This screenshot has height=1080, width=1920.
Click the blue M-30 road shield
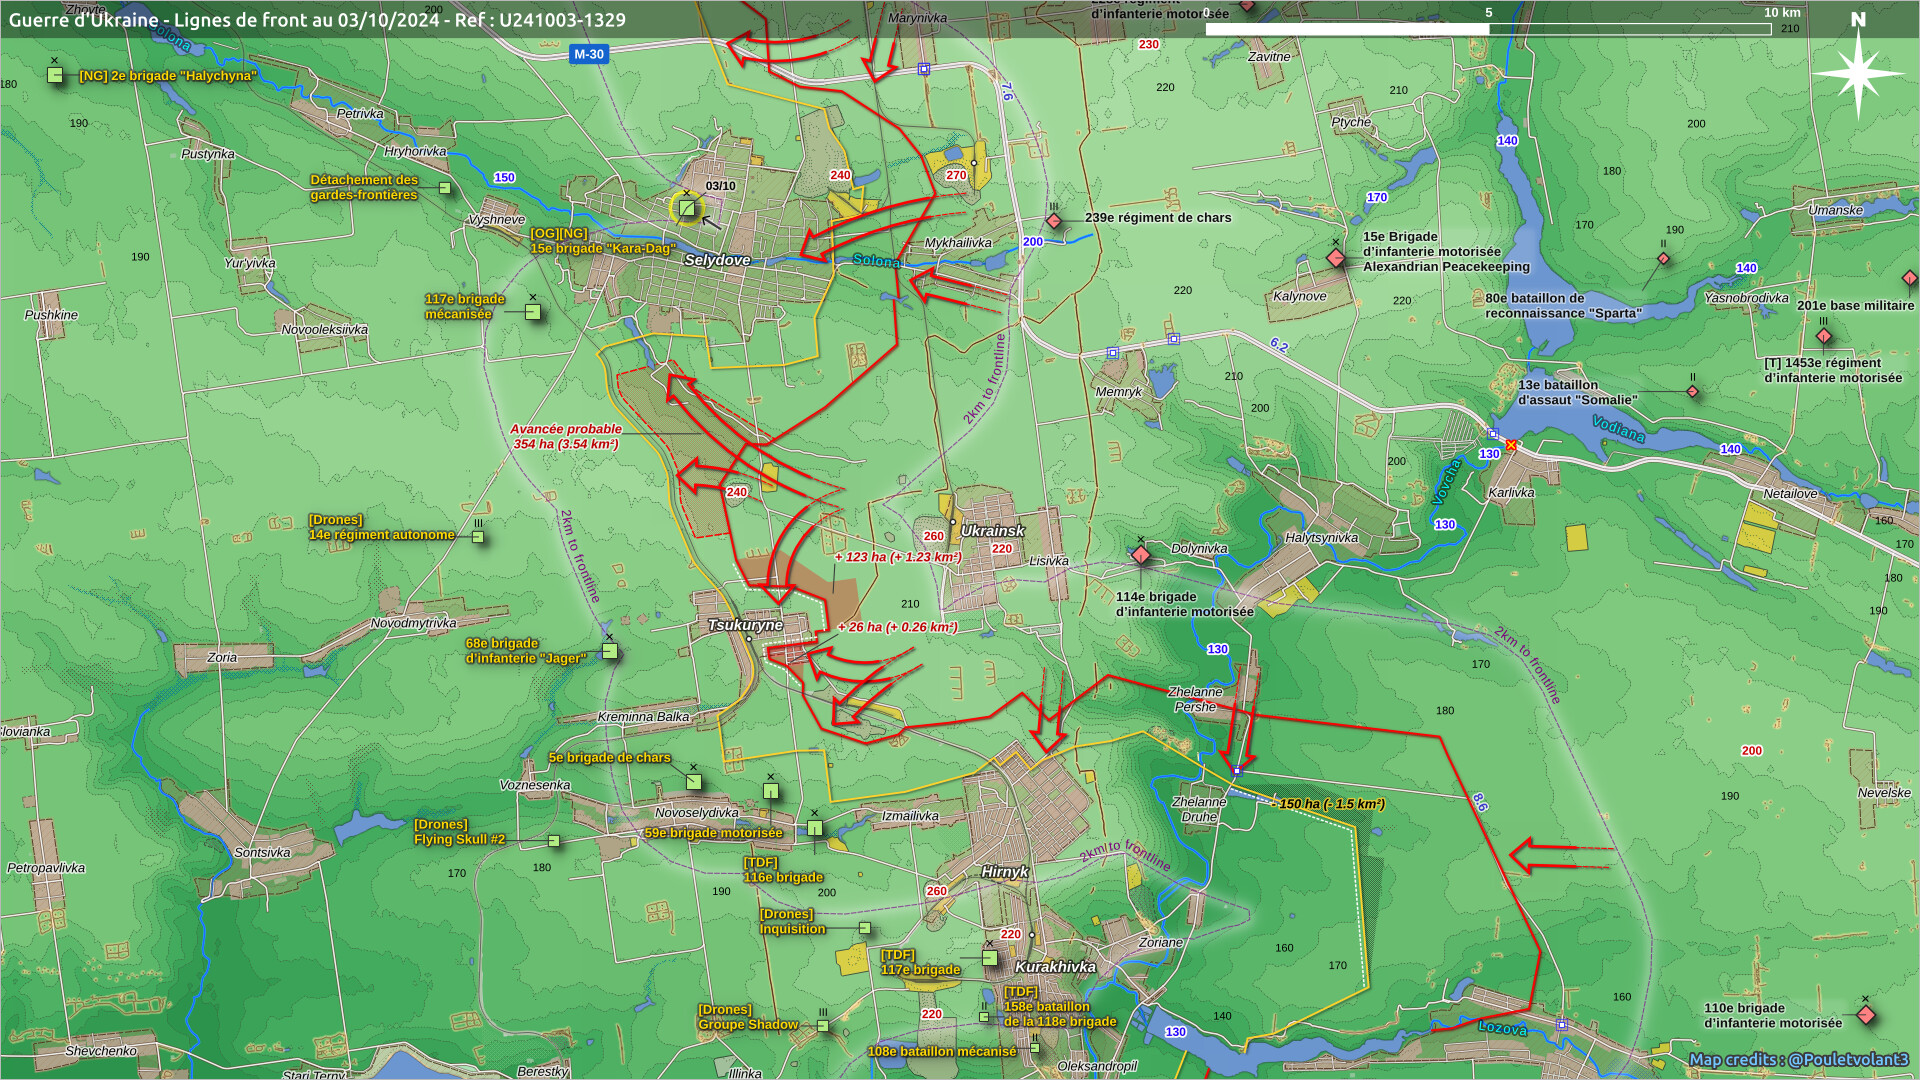[589, 54]
